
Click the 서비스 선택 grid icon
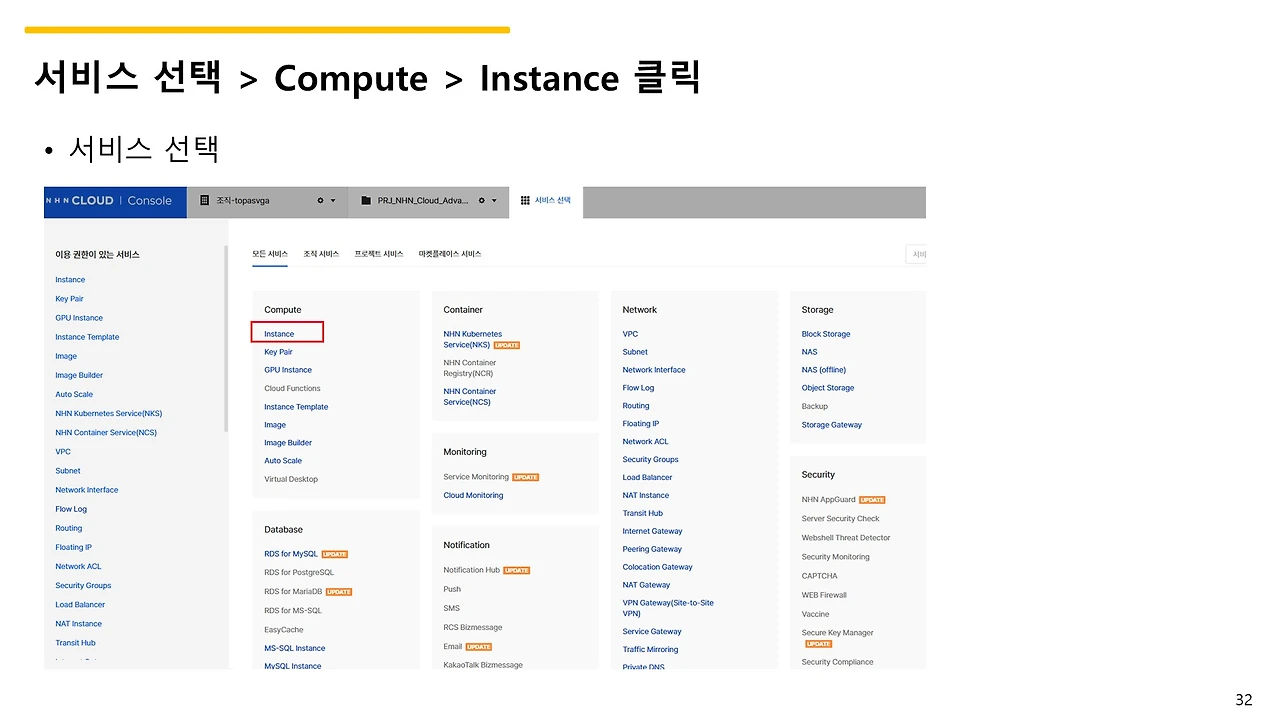tap(525, 201)
